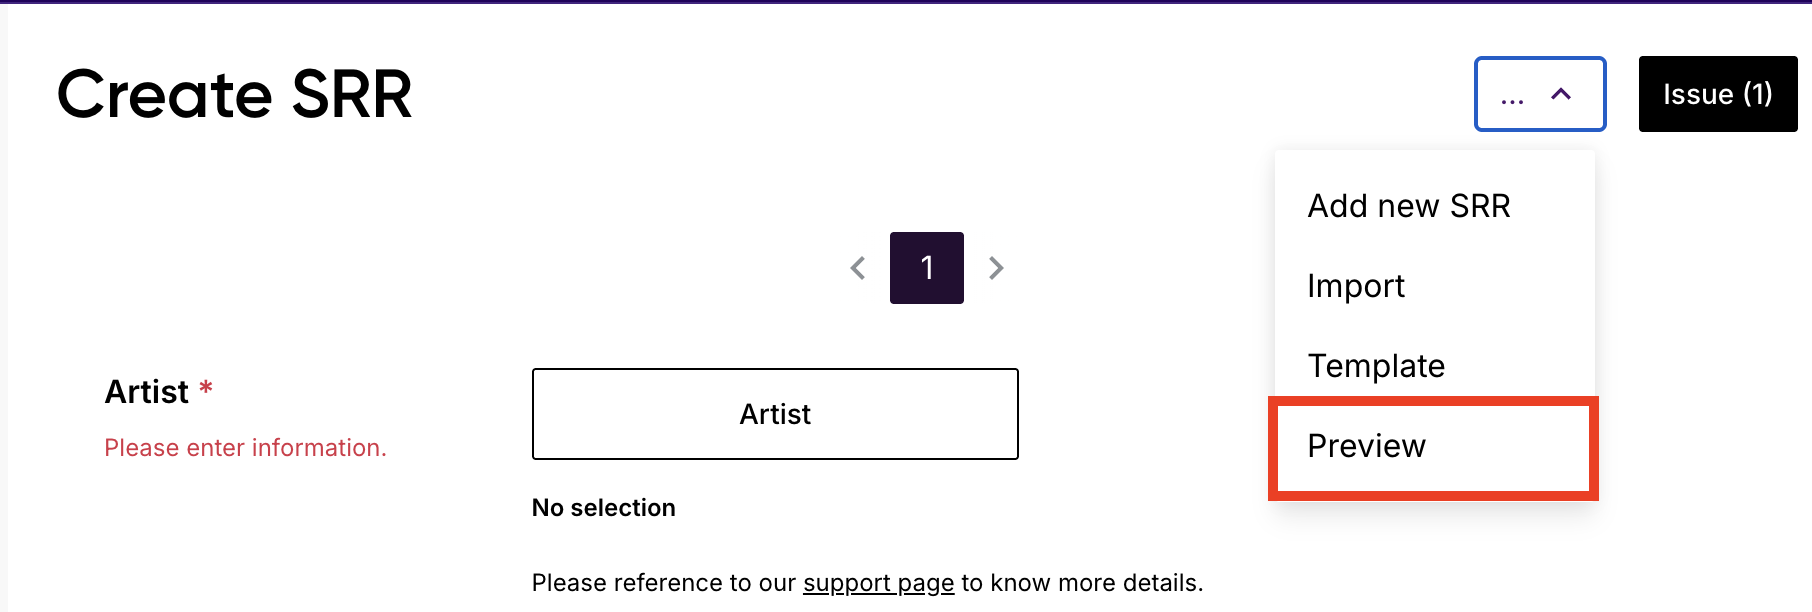Click the red required asterisk
The height and width of the screenshot is (612, 1812).
click(x=206, y=387)
